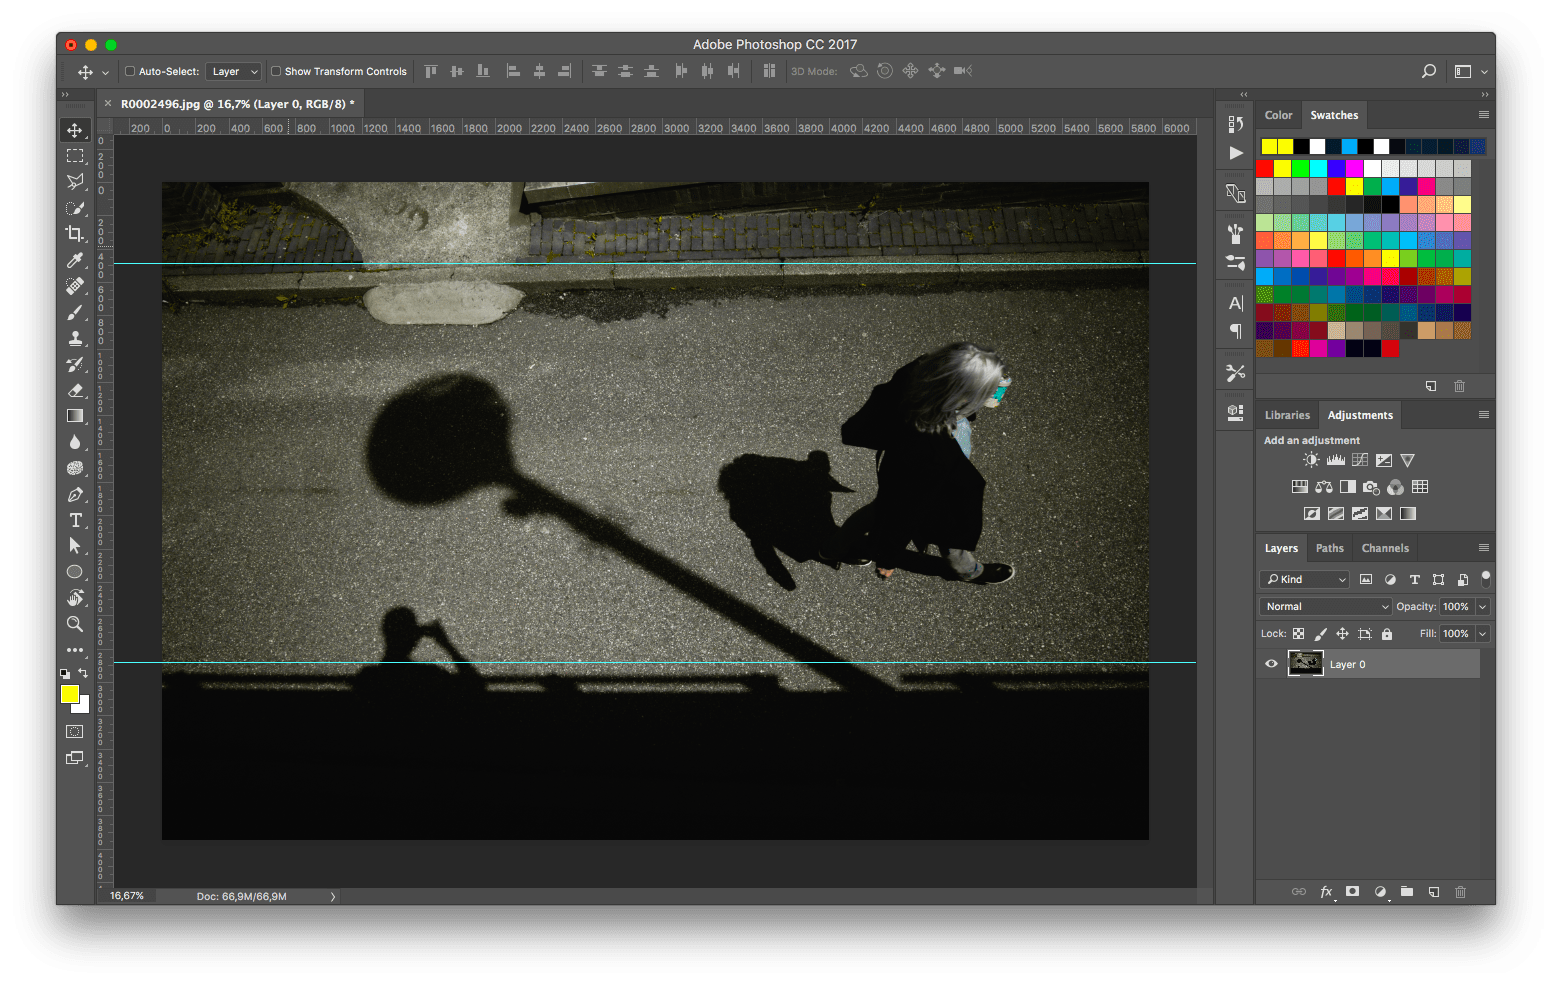Activate the Horizontal Type tool
Screen dimensions: 1552x985
click(x=75, y=520)
